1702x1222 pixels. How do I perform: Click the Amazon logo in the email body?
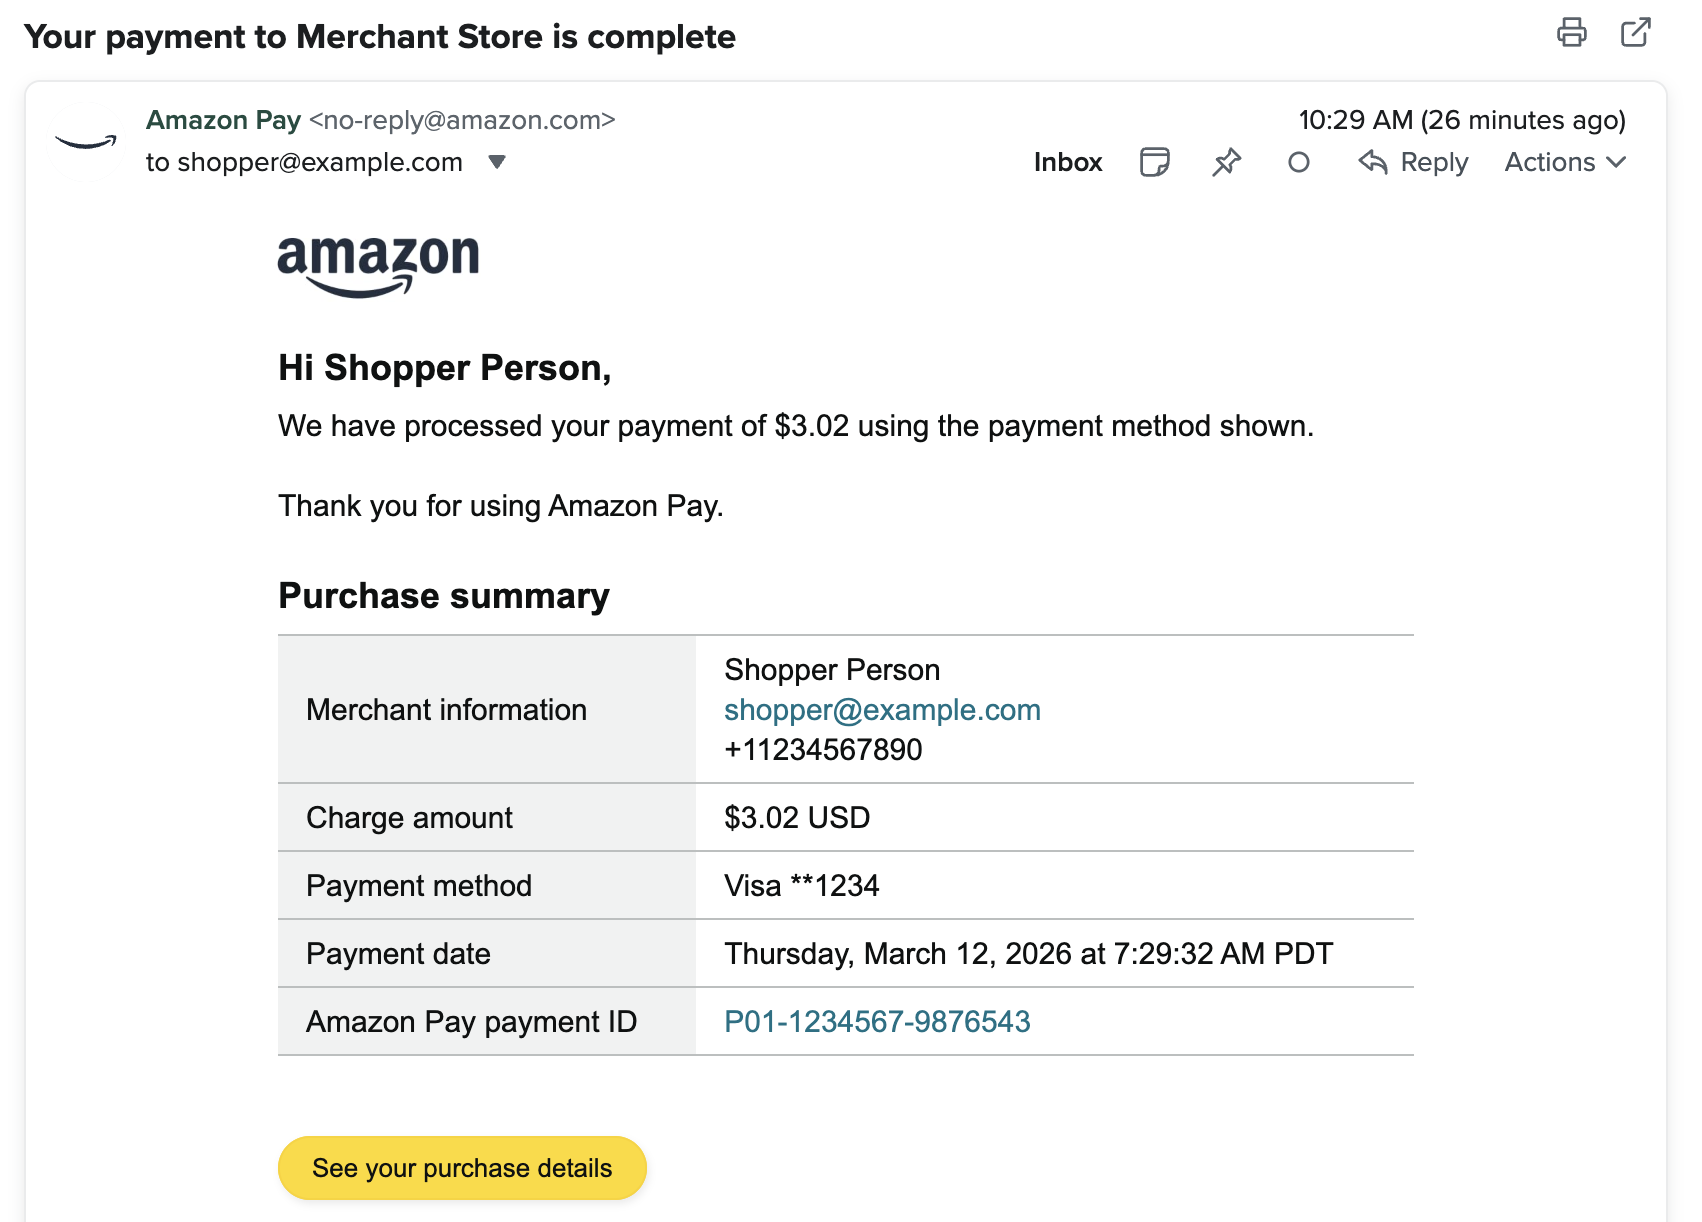[378, 265]
